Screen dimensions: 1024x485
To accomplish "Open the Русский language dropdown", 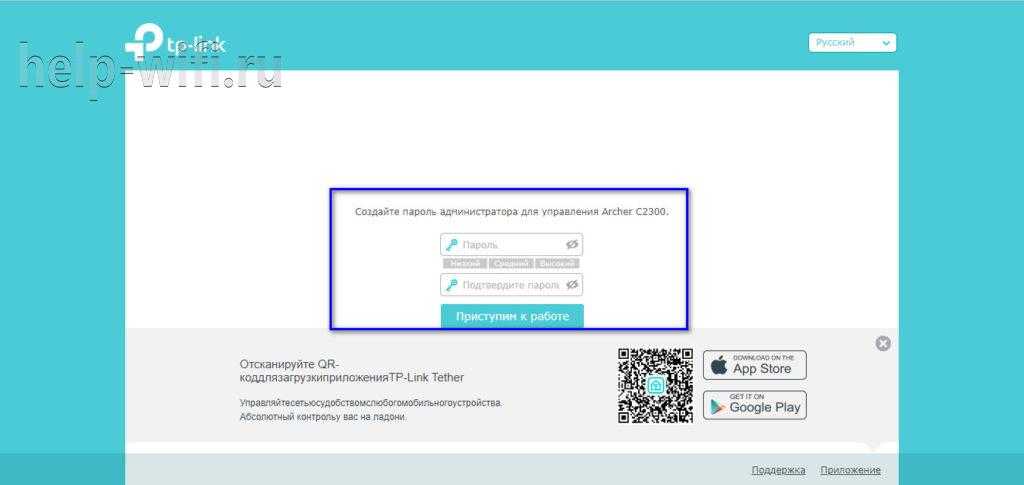I will click(x=852, y=42).
